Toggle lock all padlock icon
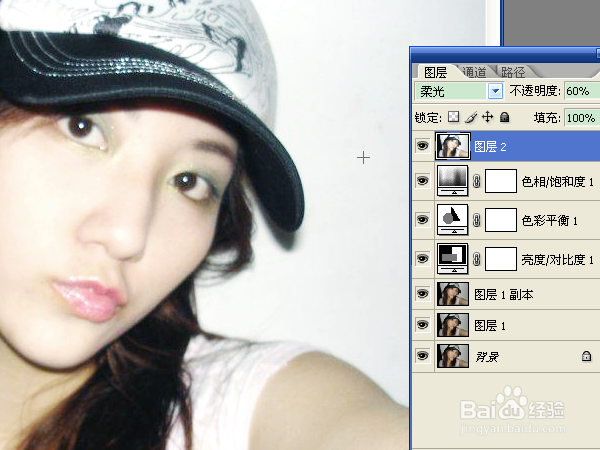Viewport: 600px width, 450px height. click(505, 117)
